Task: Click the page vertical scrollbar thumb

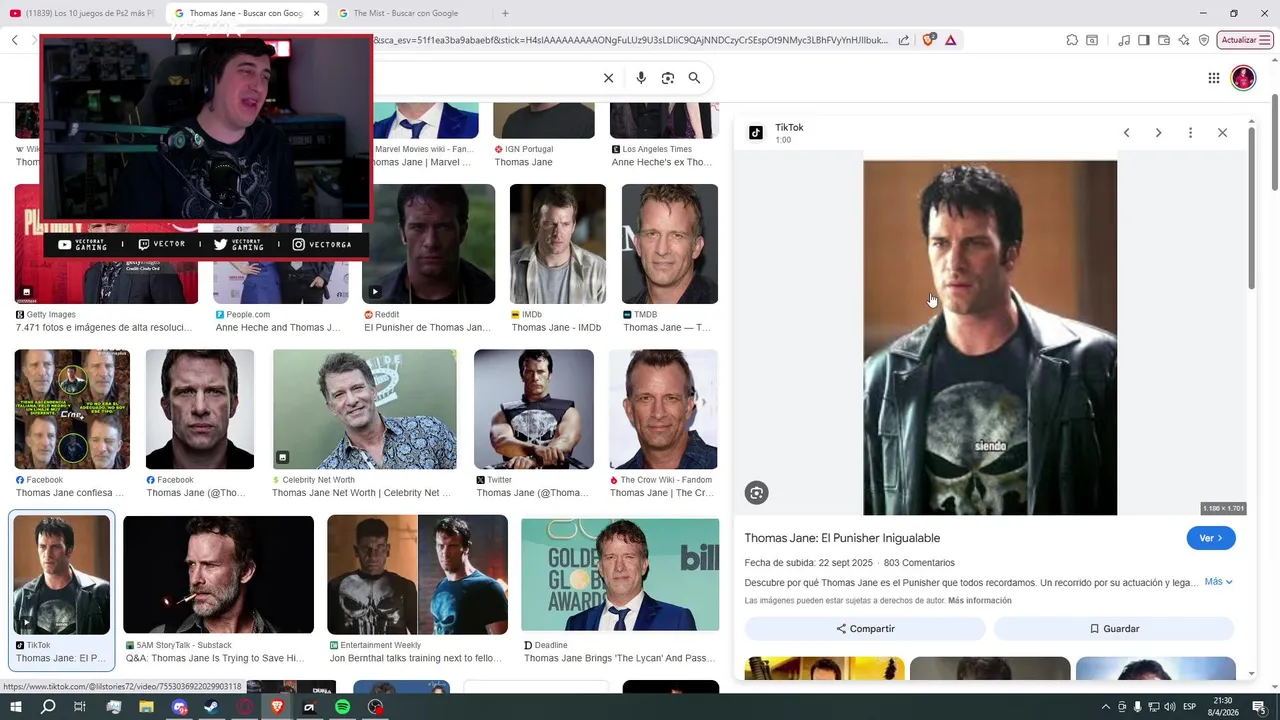Action: click(1275, 141)
